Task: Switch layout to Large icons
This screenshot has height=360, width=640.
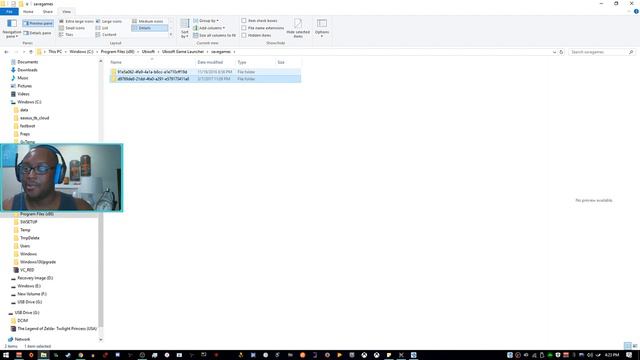Action: 109,21
